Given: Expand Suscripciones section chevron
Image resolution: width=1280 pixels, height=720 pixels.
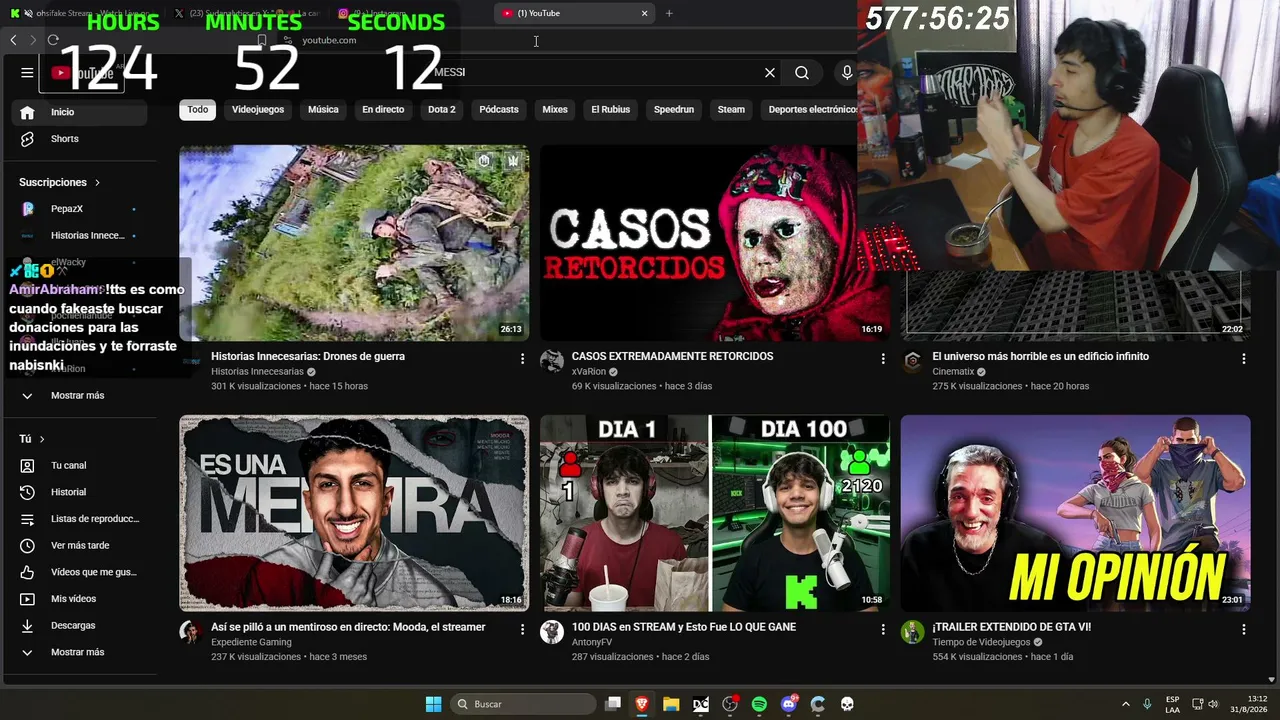Looking at the screenshot, I should [x=97, y=183].
